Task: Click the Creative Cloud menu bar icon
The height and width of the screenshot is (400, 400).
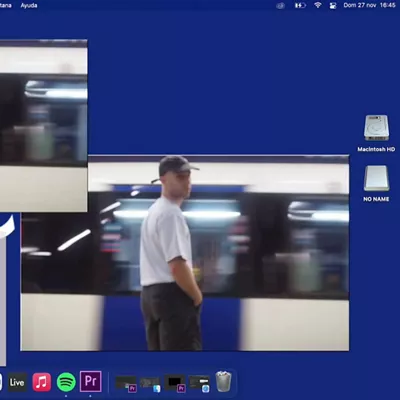Action: pyautogui.click(x=281, y=6)
